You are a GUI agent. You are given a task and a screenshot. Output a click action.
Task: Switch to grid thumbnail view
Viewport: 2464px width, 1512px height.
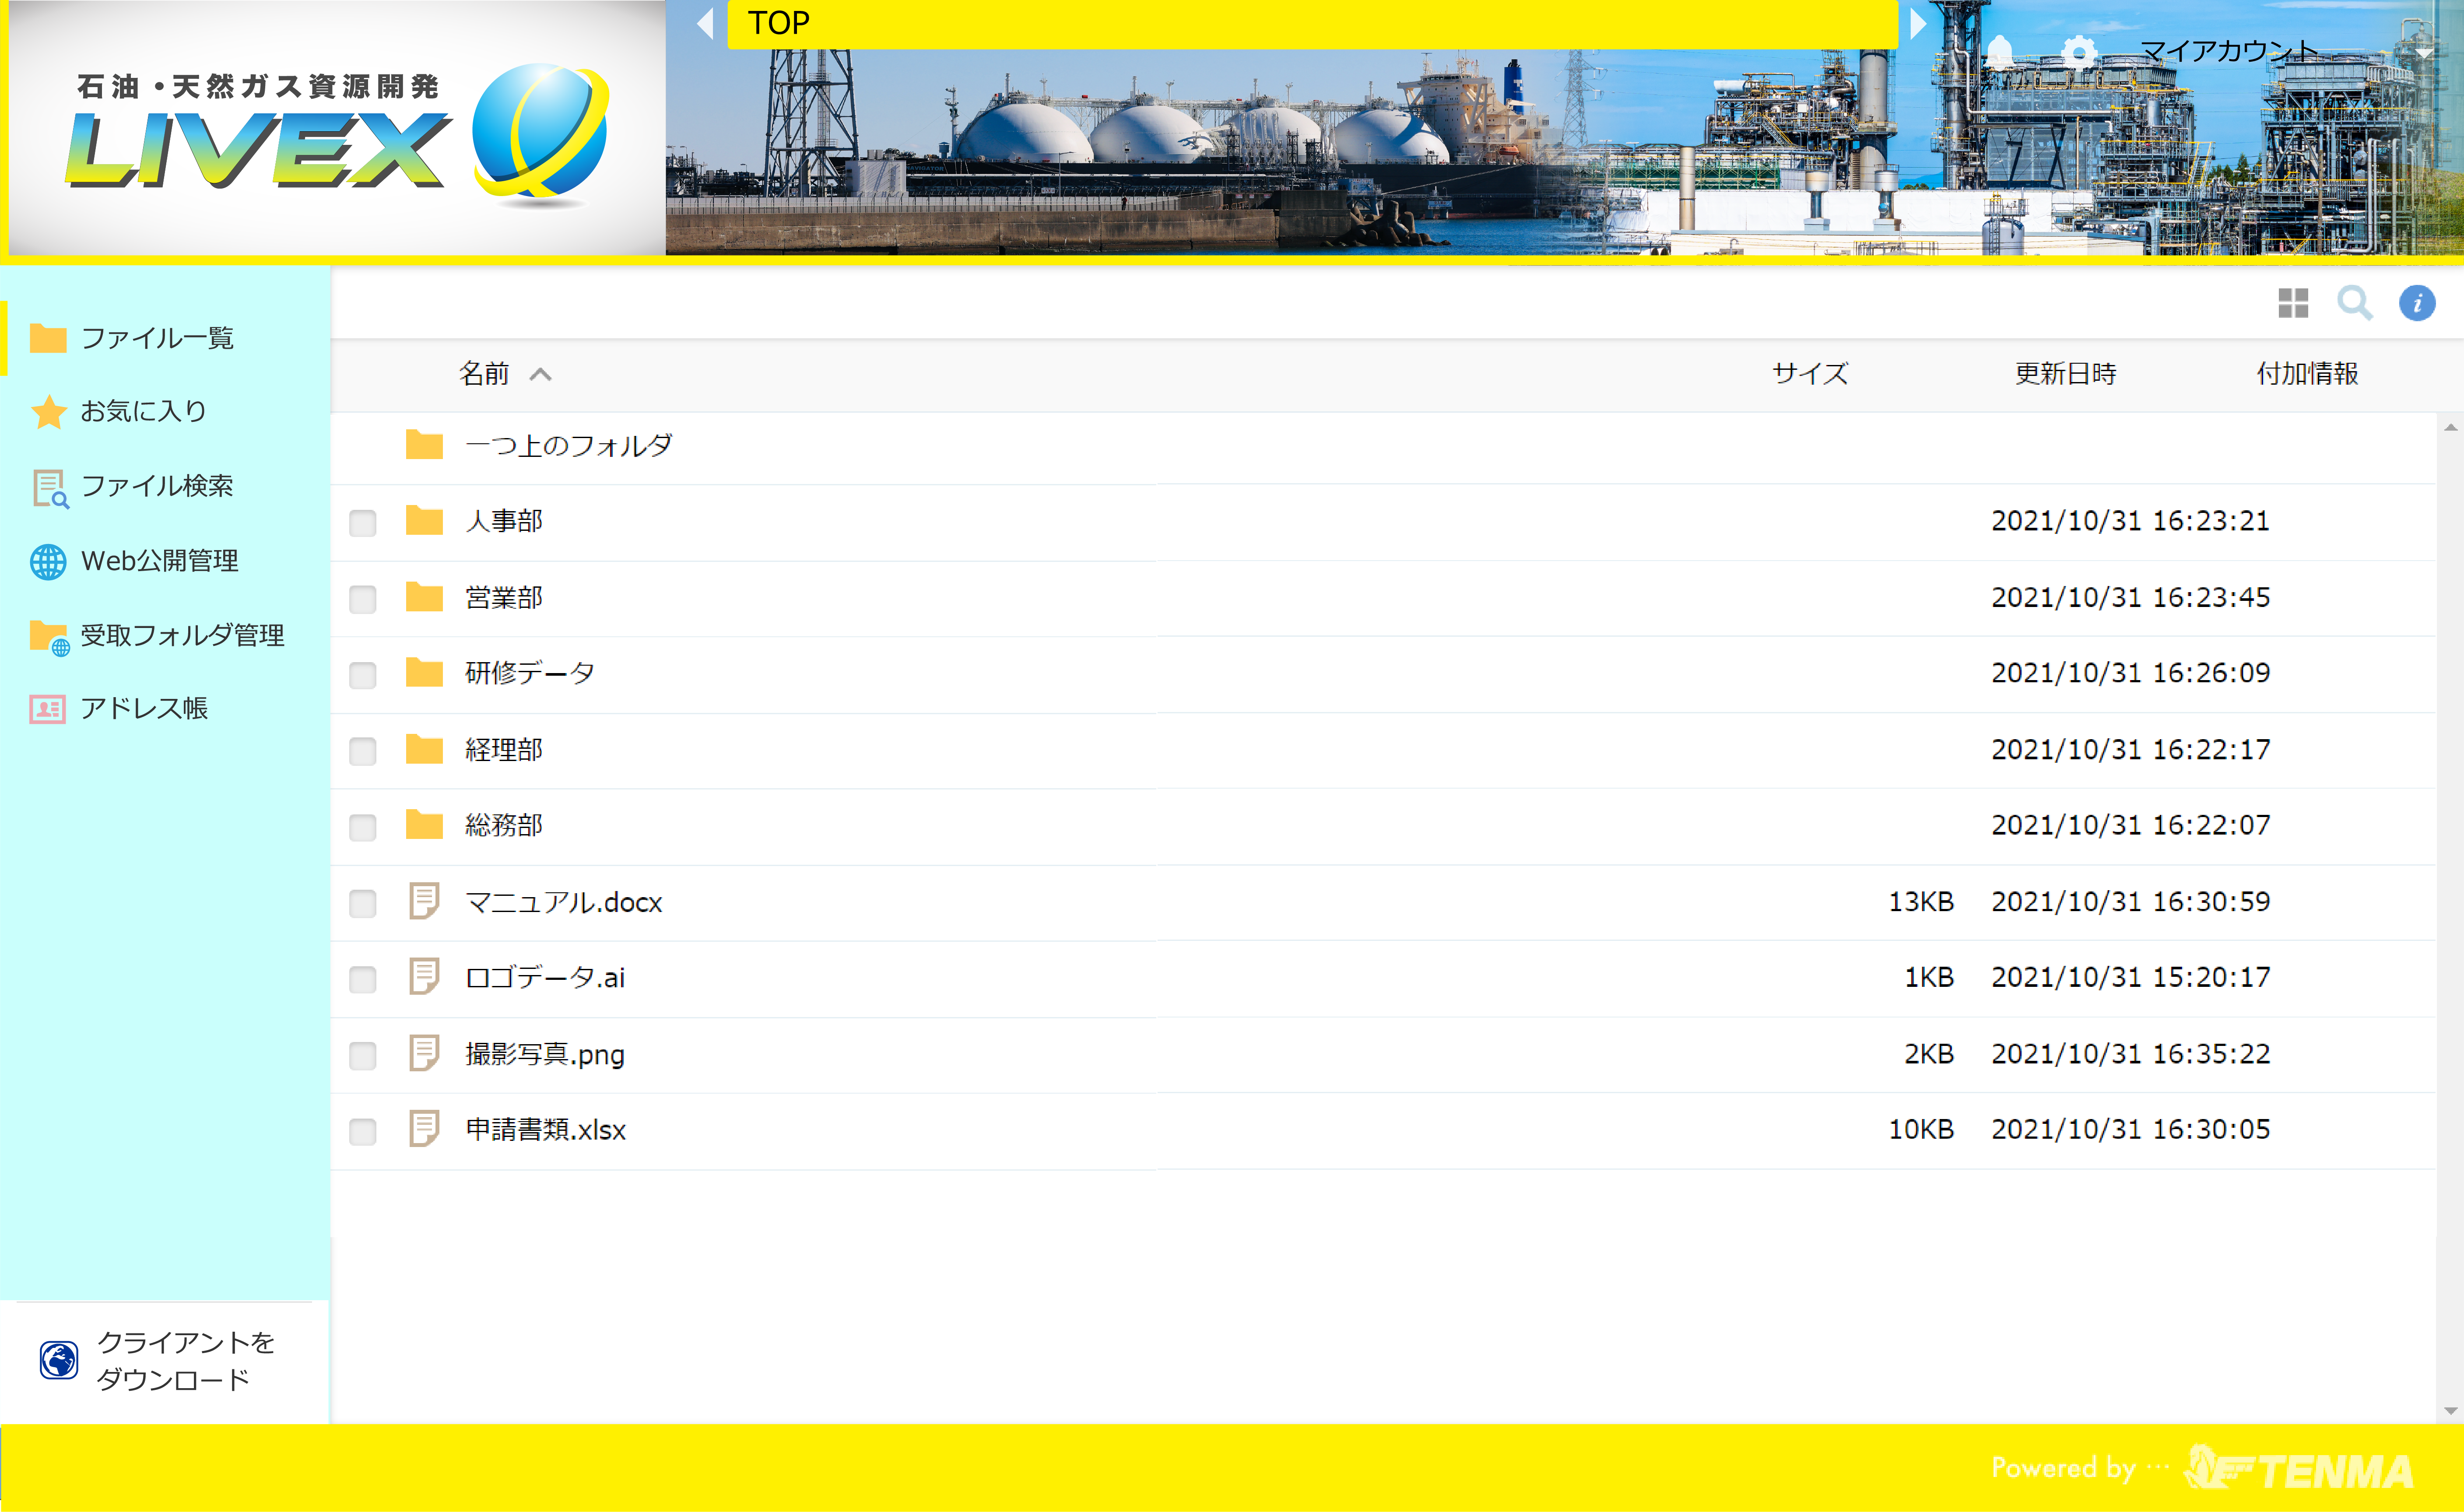(2293, 303)
